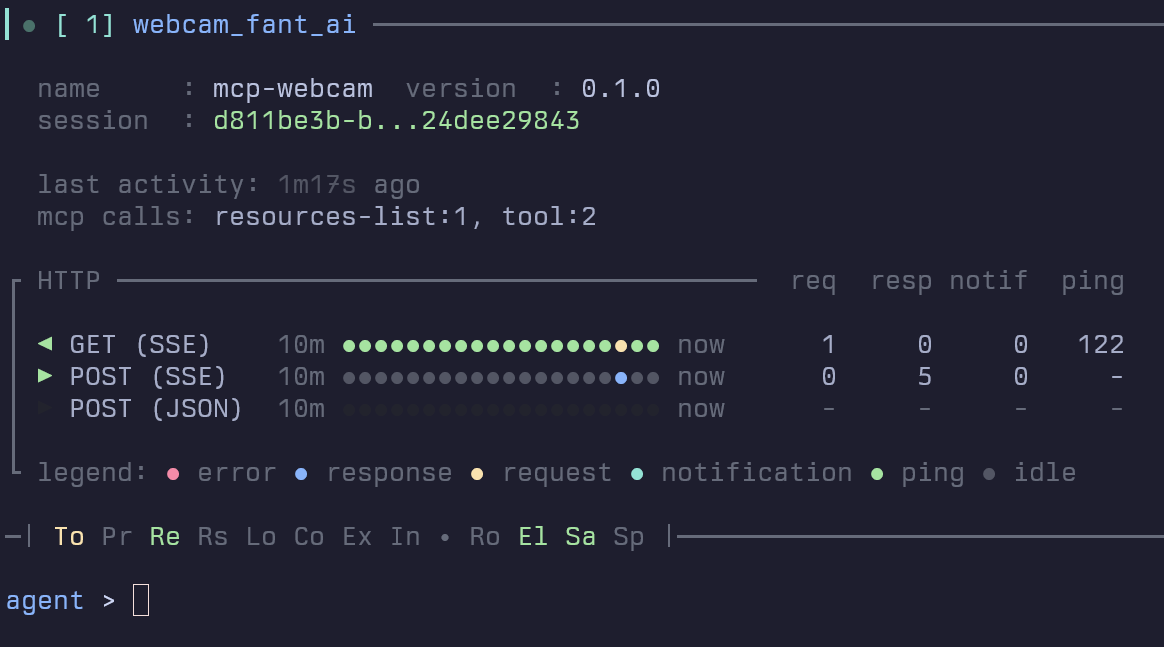Click the dim POST (JSON) arrow icon
This screenshot has height=647, width=1164.
pyautogui.click(x=44, y=409)
